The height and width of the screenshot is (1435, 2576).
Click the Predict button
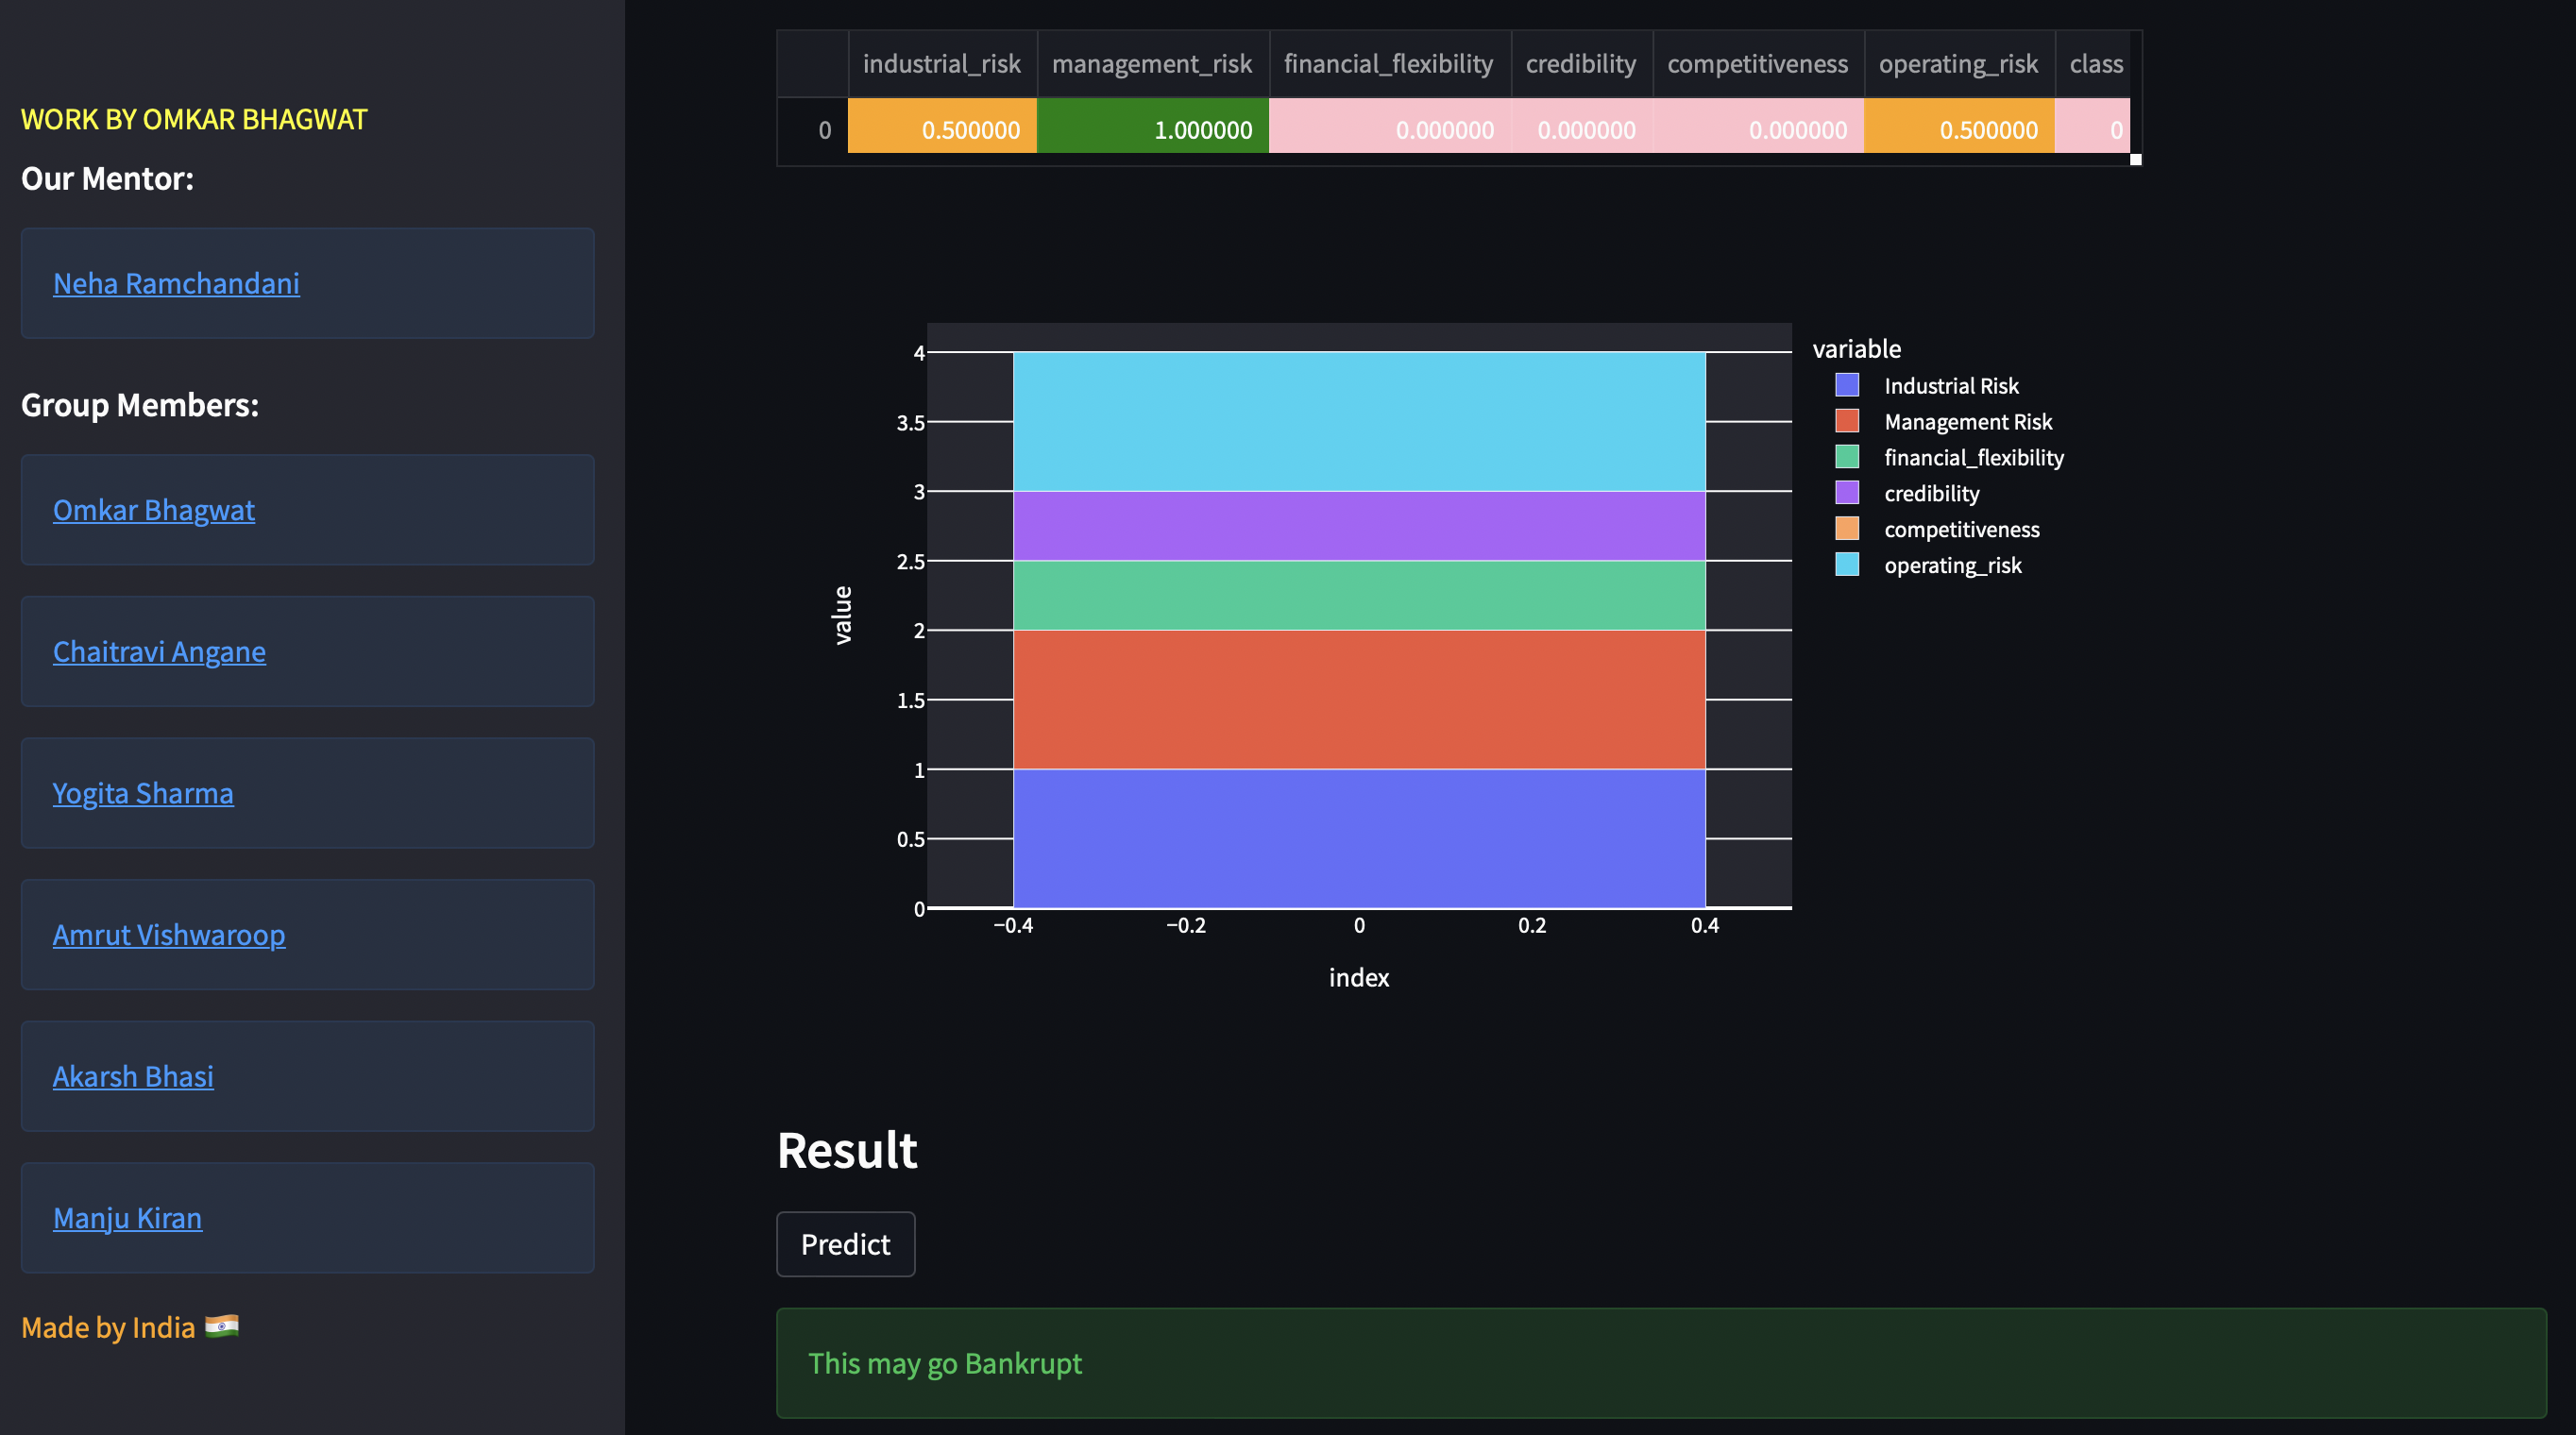point(845,1244)
